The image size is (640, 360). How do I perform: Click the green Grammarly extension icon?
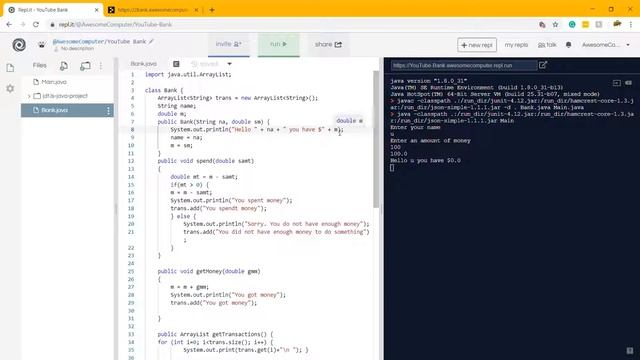(x=572, y=24)
